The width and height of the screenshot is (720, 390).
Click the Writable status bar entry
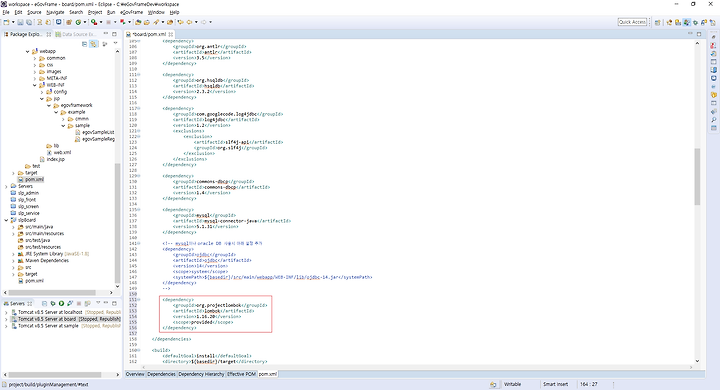pyautogui.click(x=512, y=384)
